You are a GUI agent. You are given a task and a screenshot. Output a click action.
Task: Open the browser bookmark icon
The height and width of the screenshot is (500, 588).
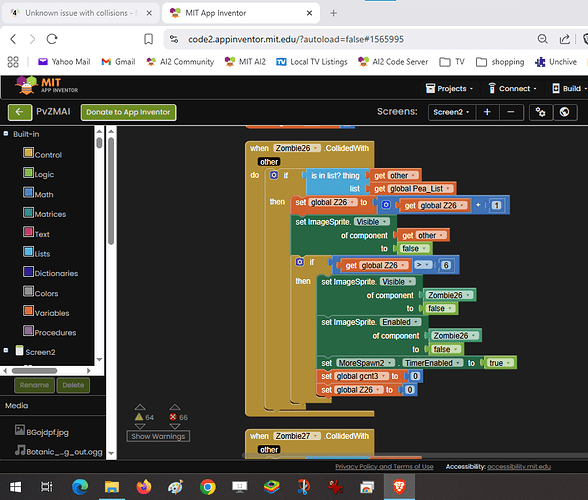click(x=148, y=39)
